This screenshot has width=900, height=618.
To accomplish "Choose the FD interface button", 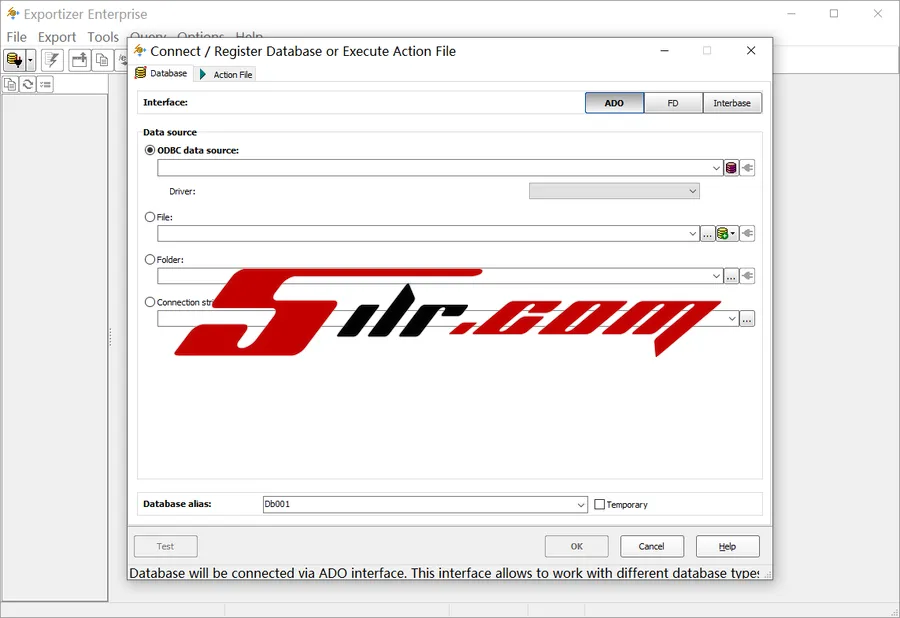I will click(673, 103).
